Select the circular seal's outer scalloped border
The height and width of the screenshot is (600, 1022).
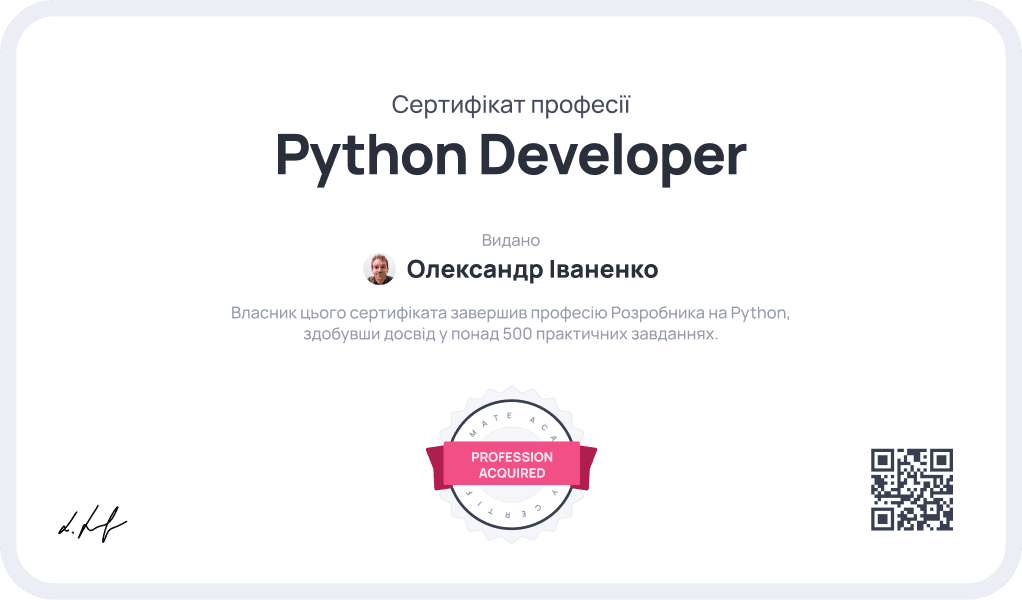tap(512, 393)
